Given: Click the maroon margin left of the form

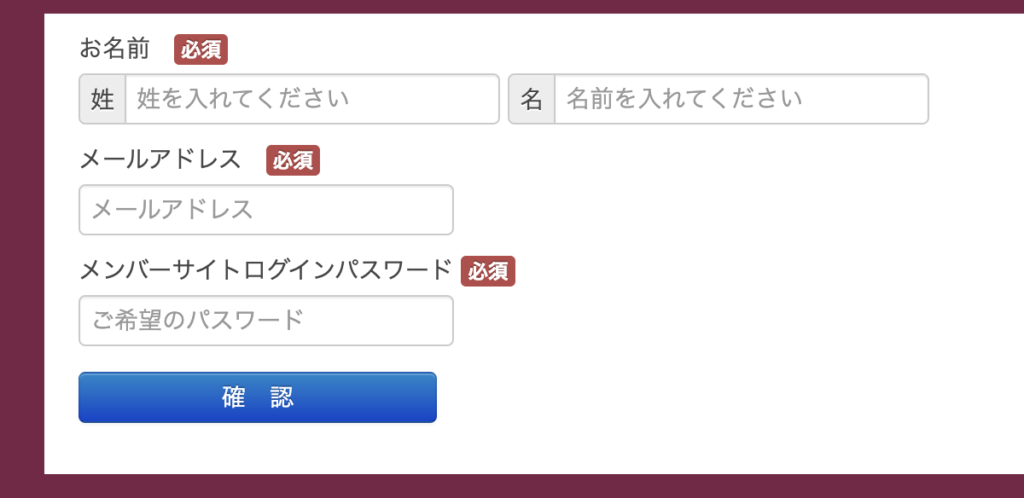Looking at the screenshot, I should 21,250.
